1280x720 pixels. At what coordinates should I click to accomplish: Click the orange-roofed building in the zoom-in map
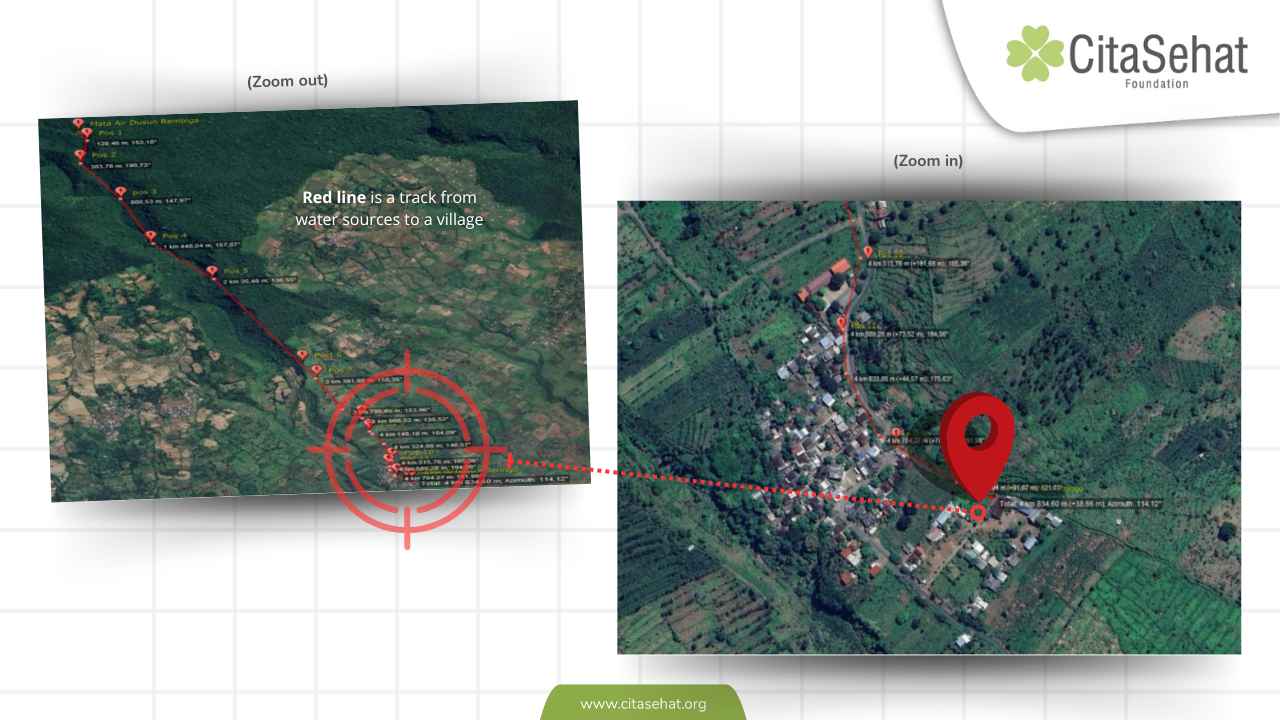(838, 267)
